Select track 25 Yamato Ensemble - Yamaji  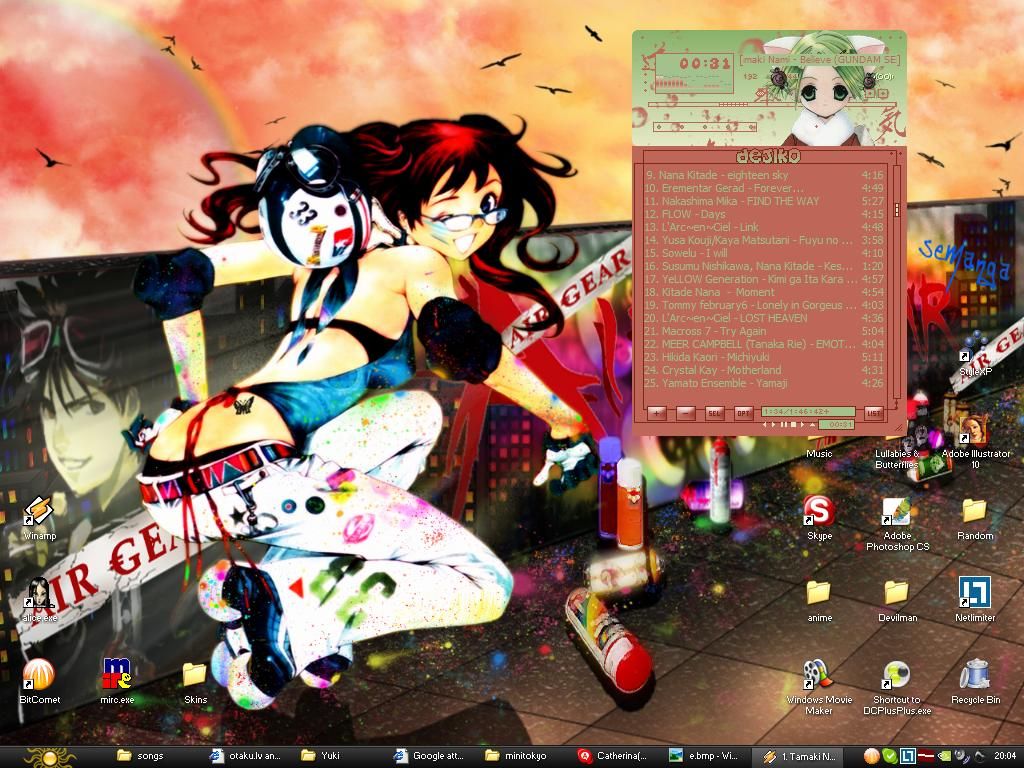click(764, 383)
